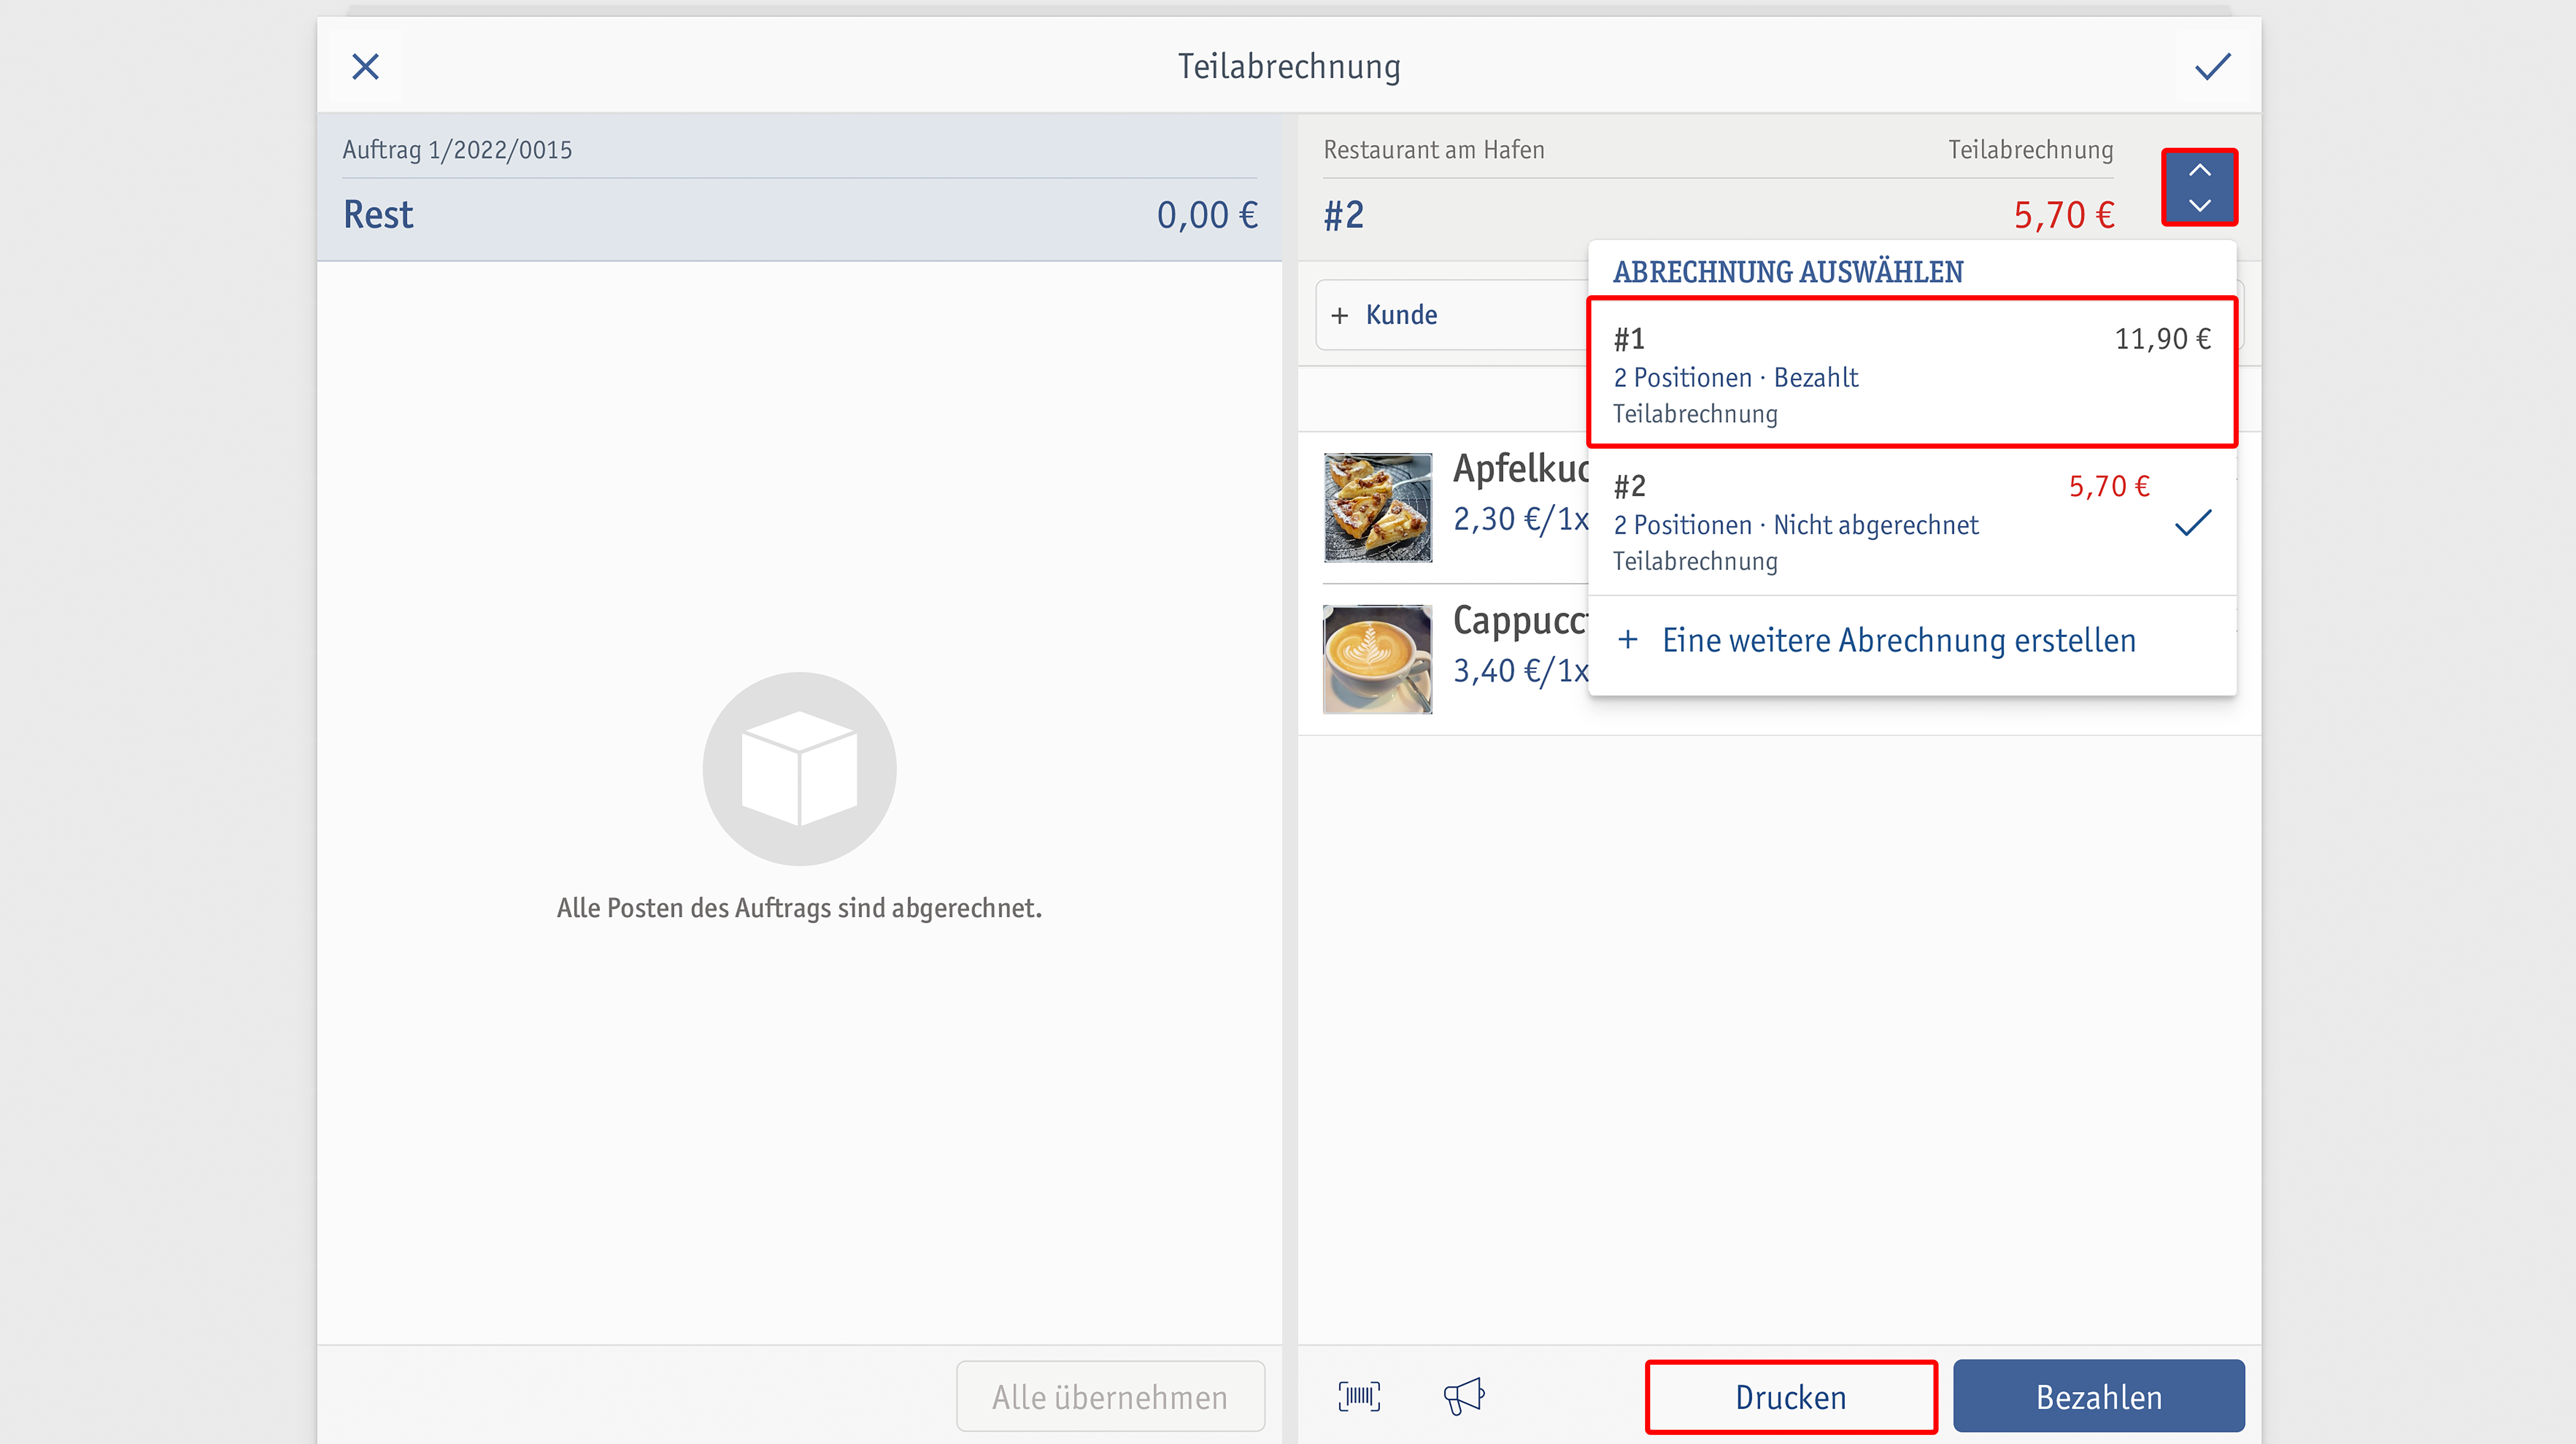
Task: Confirm Teilabrechnung with the checkmark icon
Action: [2212, 67]
